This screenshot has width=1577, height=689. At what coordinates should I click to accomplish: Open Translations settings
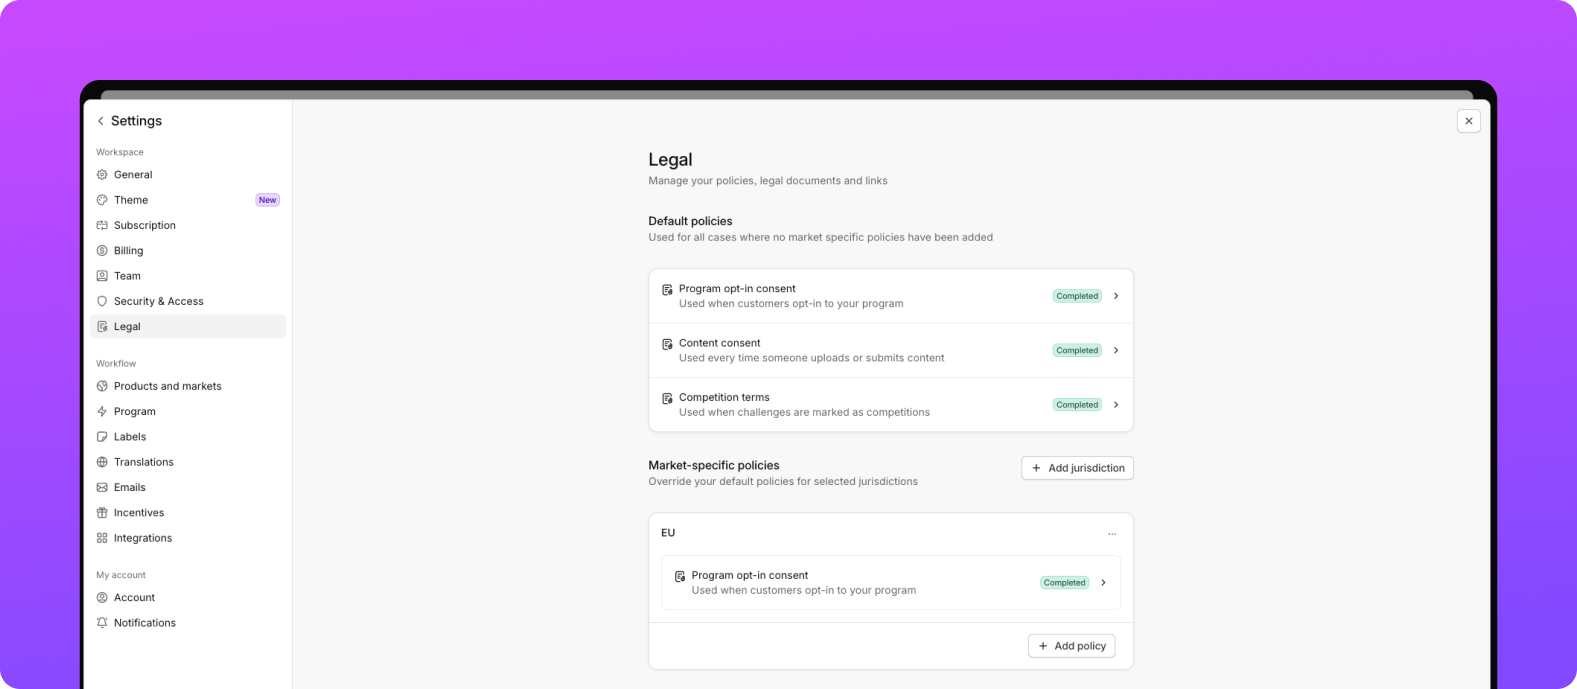[x=188, y=462]
